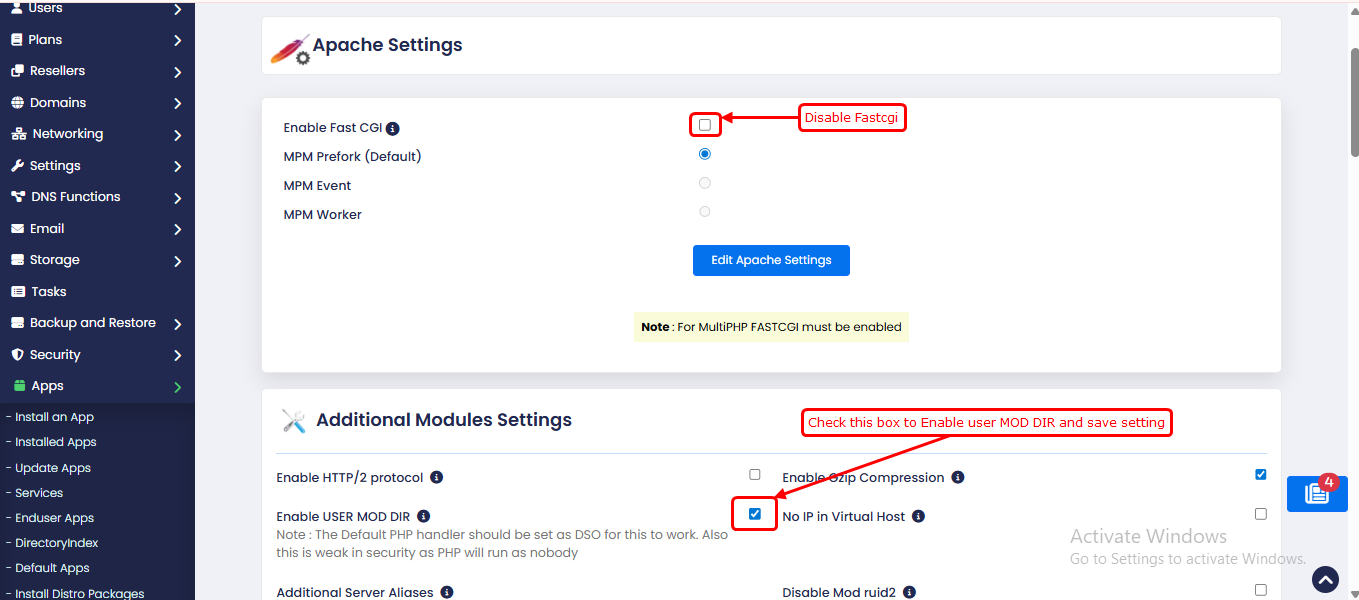This screenshot has width=1359, height=600.
Task: Click the info icon next to Gzip Compression
Action: (958, 478)
